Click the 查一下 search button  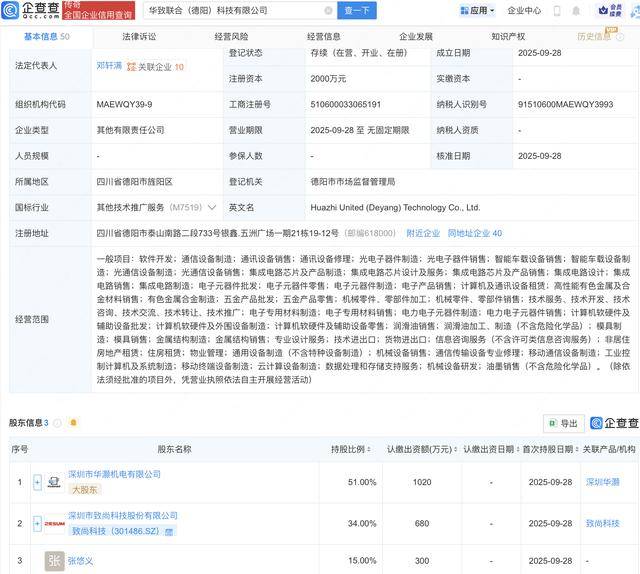click(357, 10)
